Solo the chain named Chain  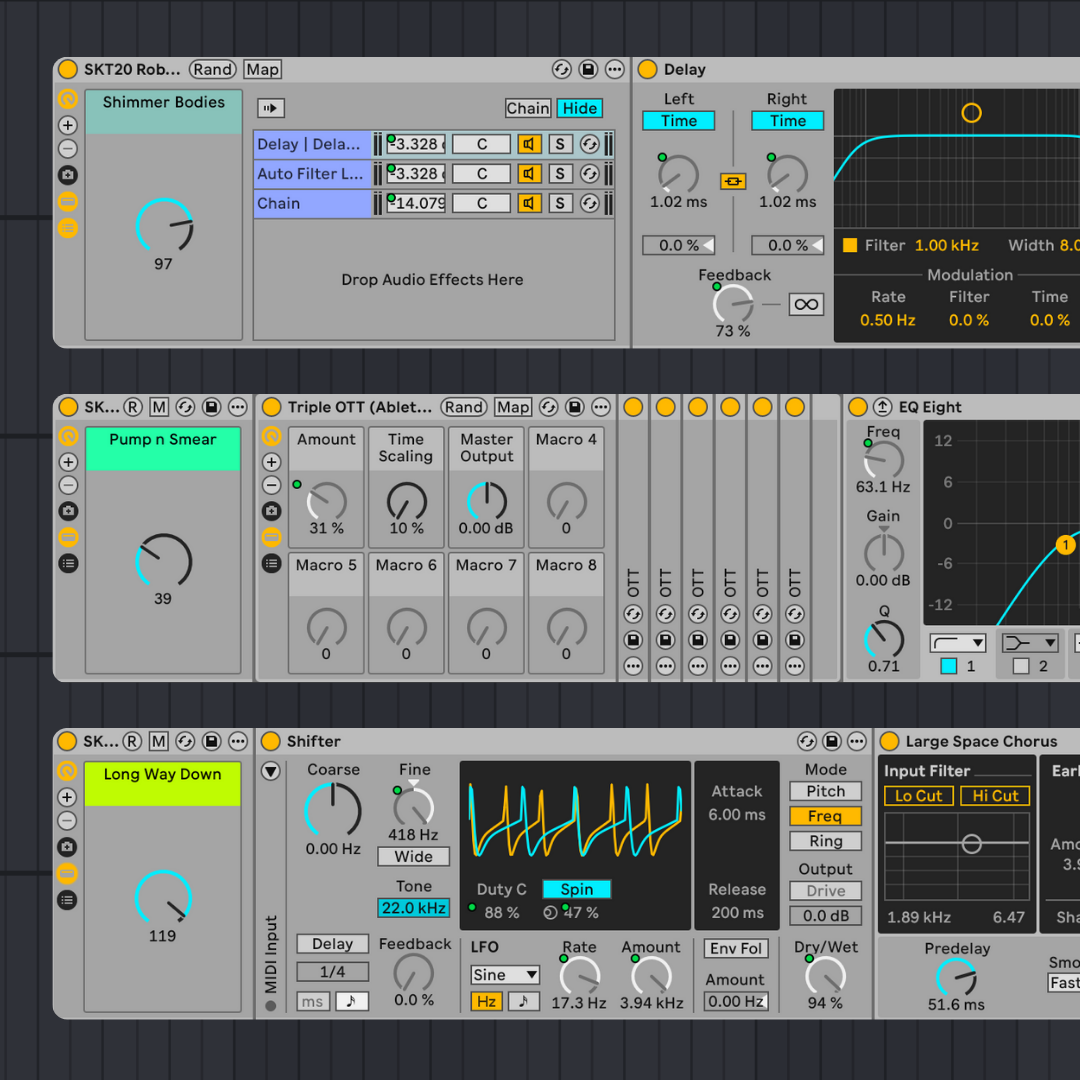tap(559, 203)
